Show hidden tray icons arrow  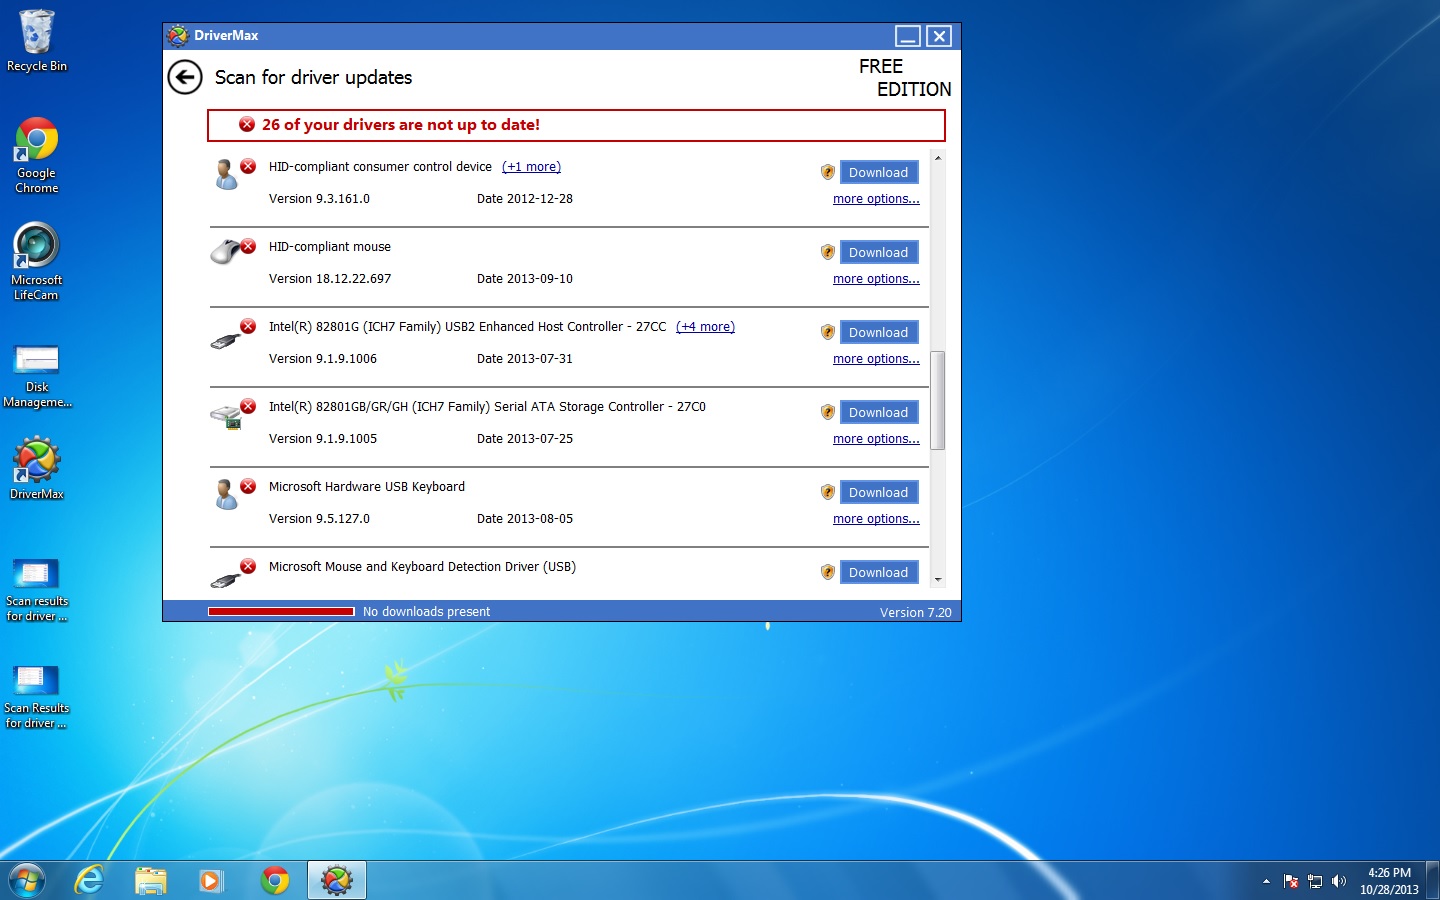point(1266,881)
